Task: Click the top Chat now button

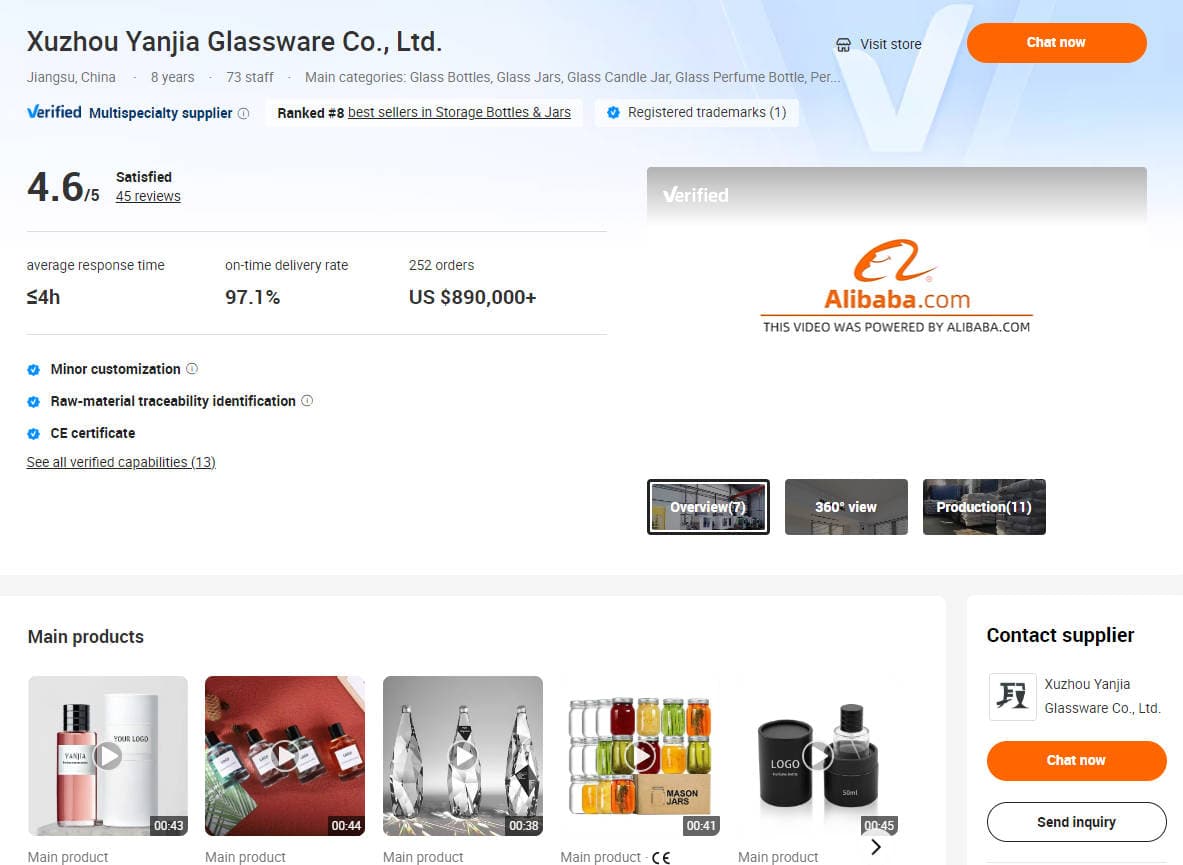Action: pos(1057,43)
